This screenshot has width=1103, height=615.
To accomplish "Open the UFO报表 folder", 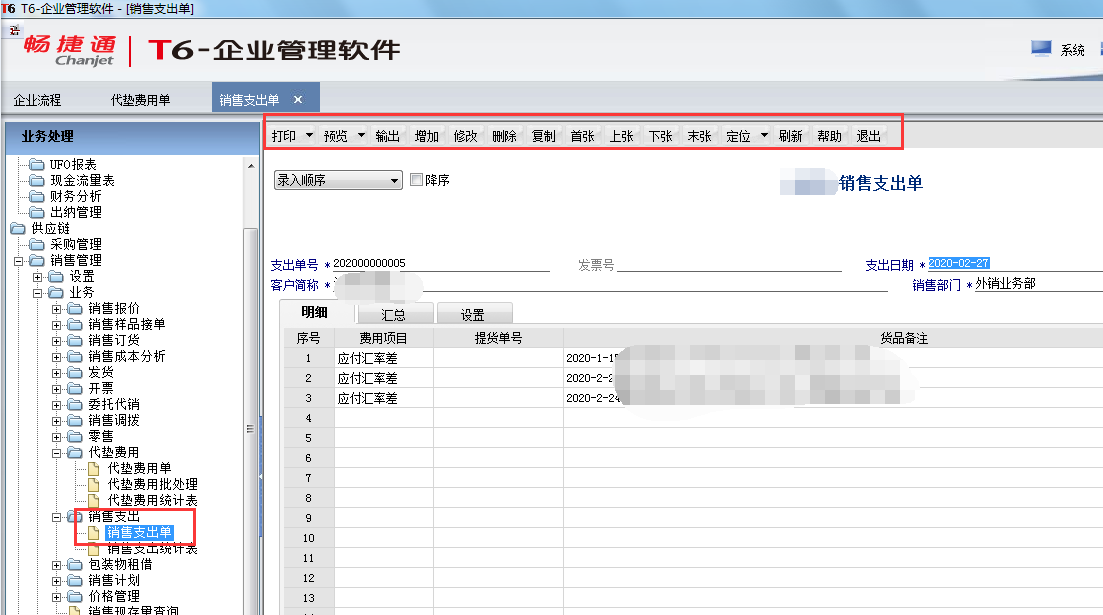I will (x=73, y=164).
